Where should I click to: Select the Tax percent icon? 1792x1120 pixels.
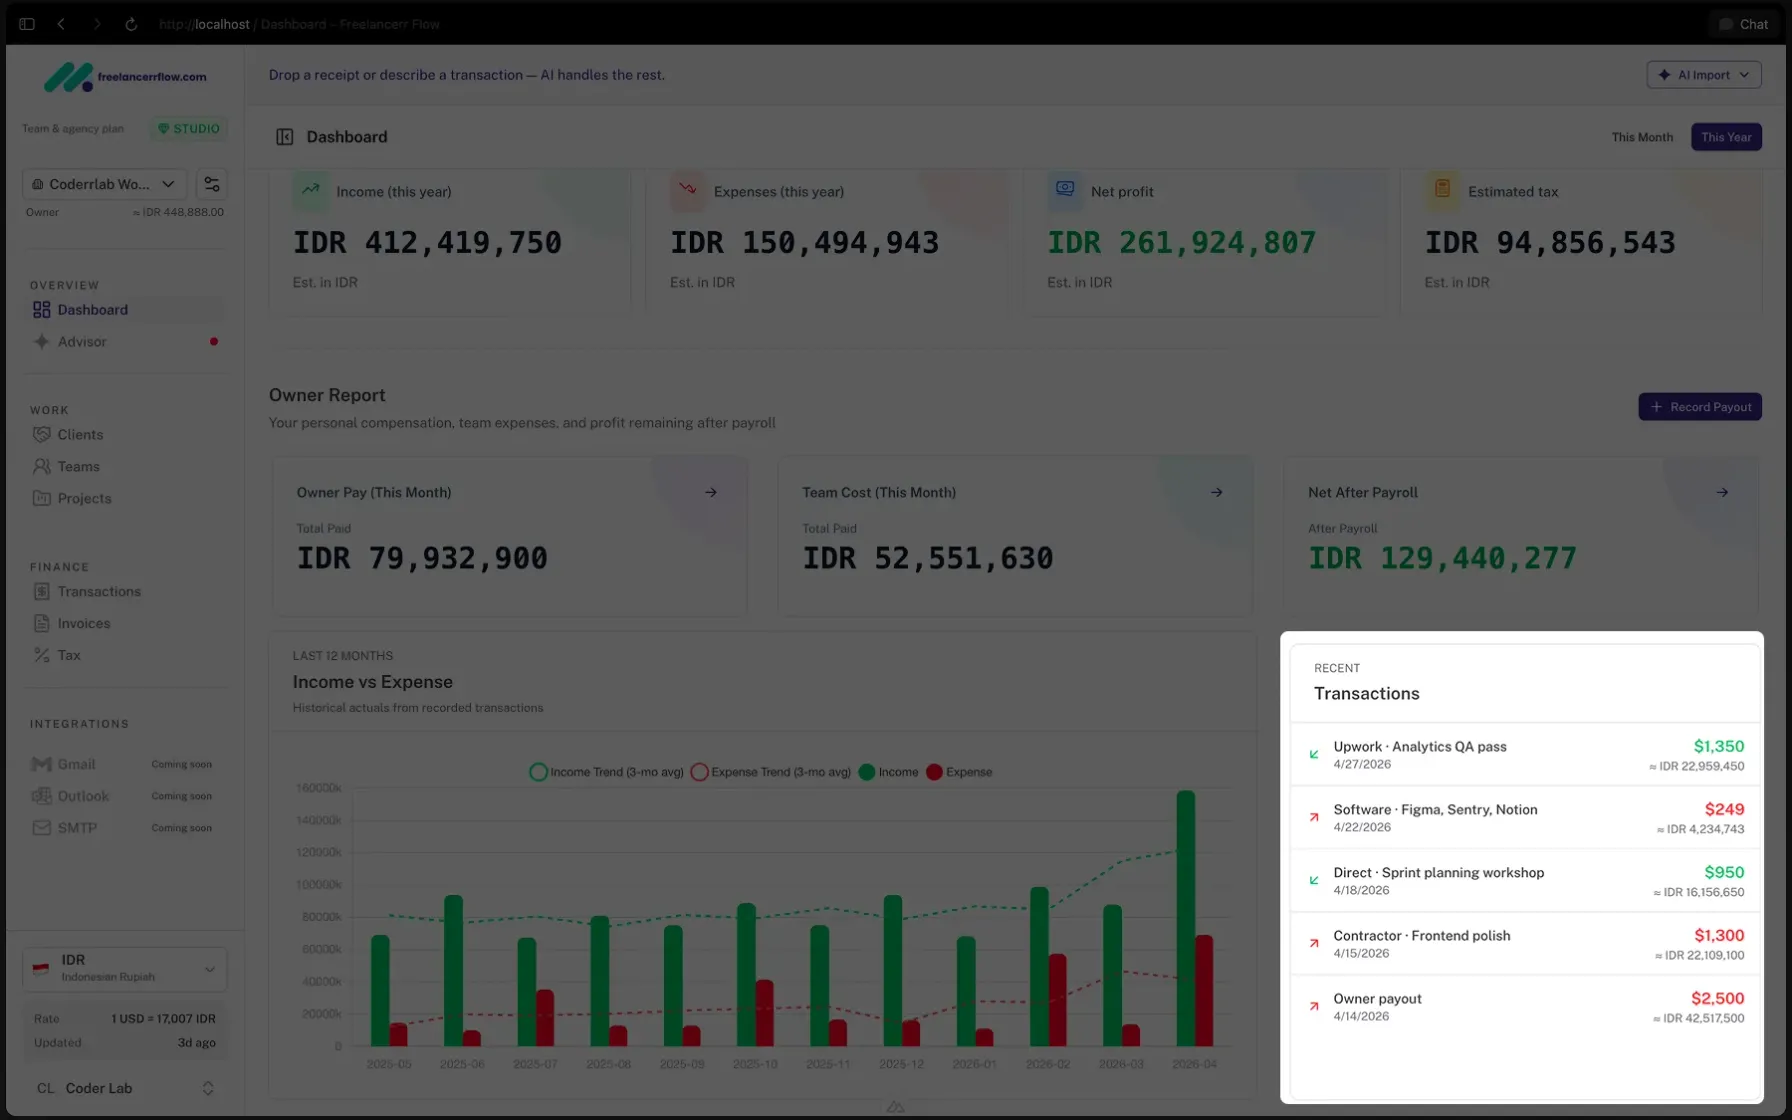pyautogui.click(x=41, y=655)
